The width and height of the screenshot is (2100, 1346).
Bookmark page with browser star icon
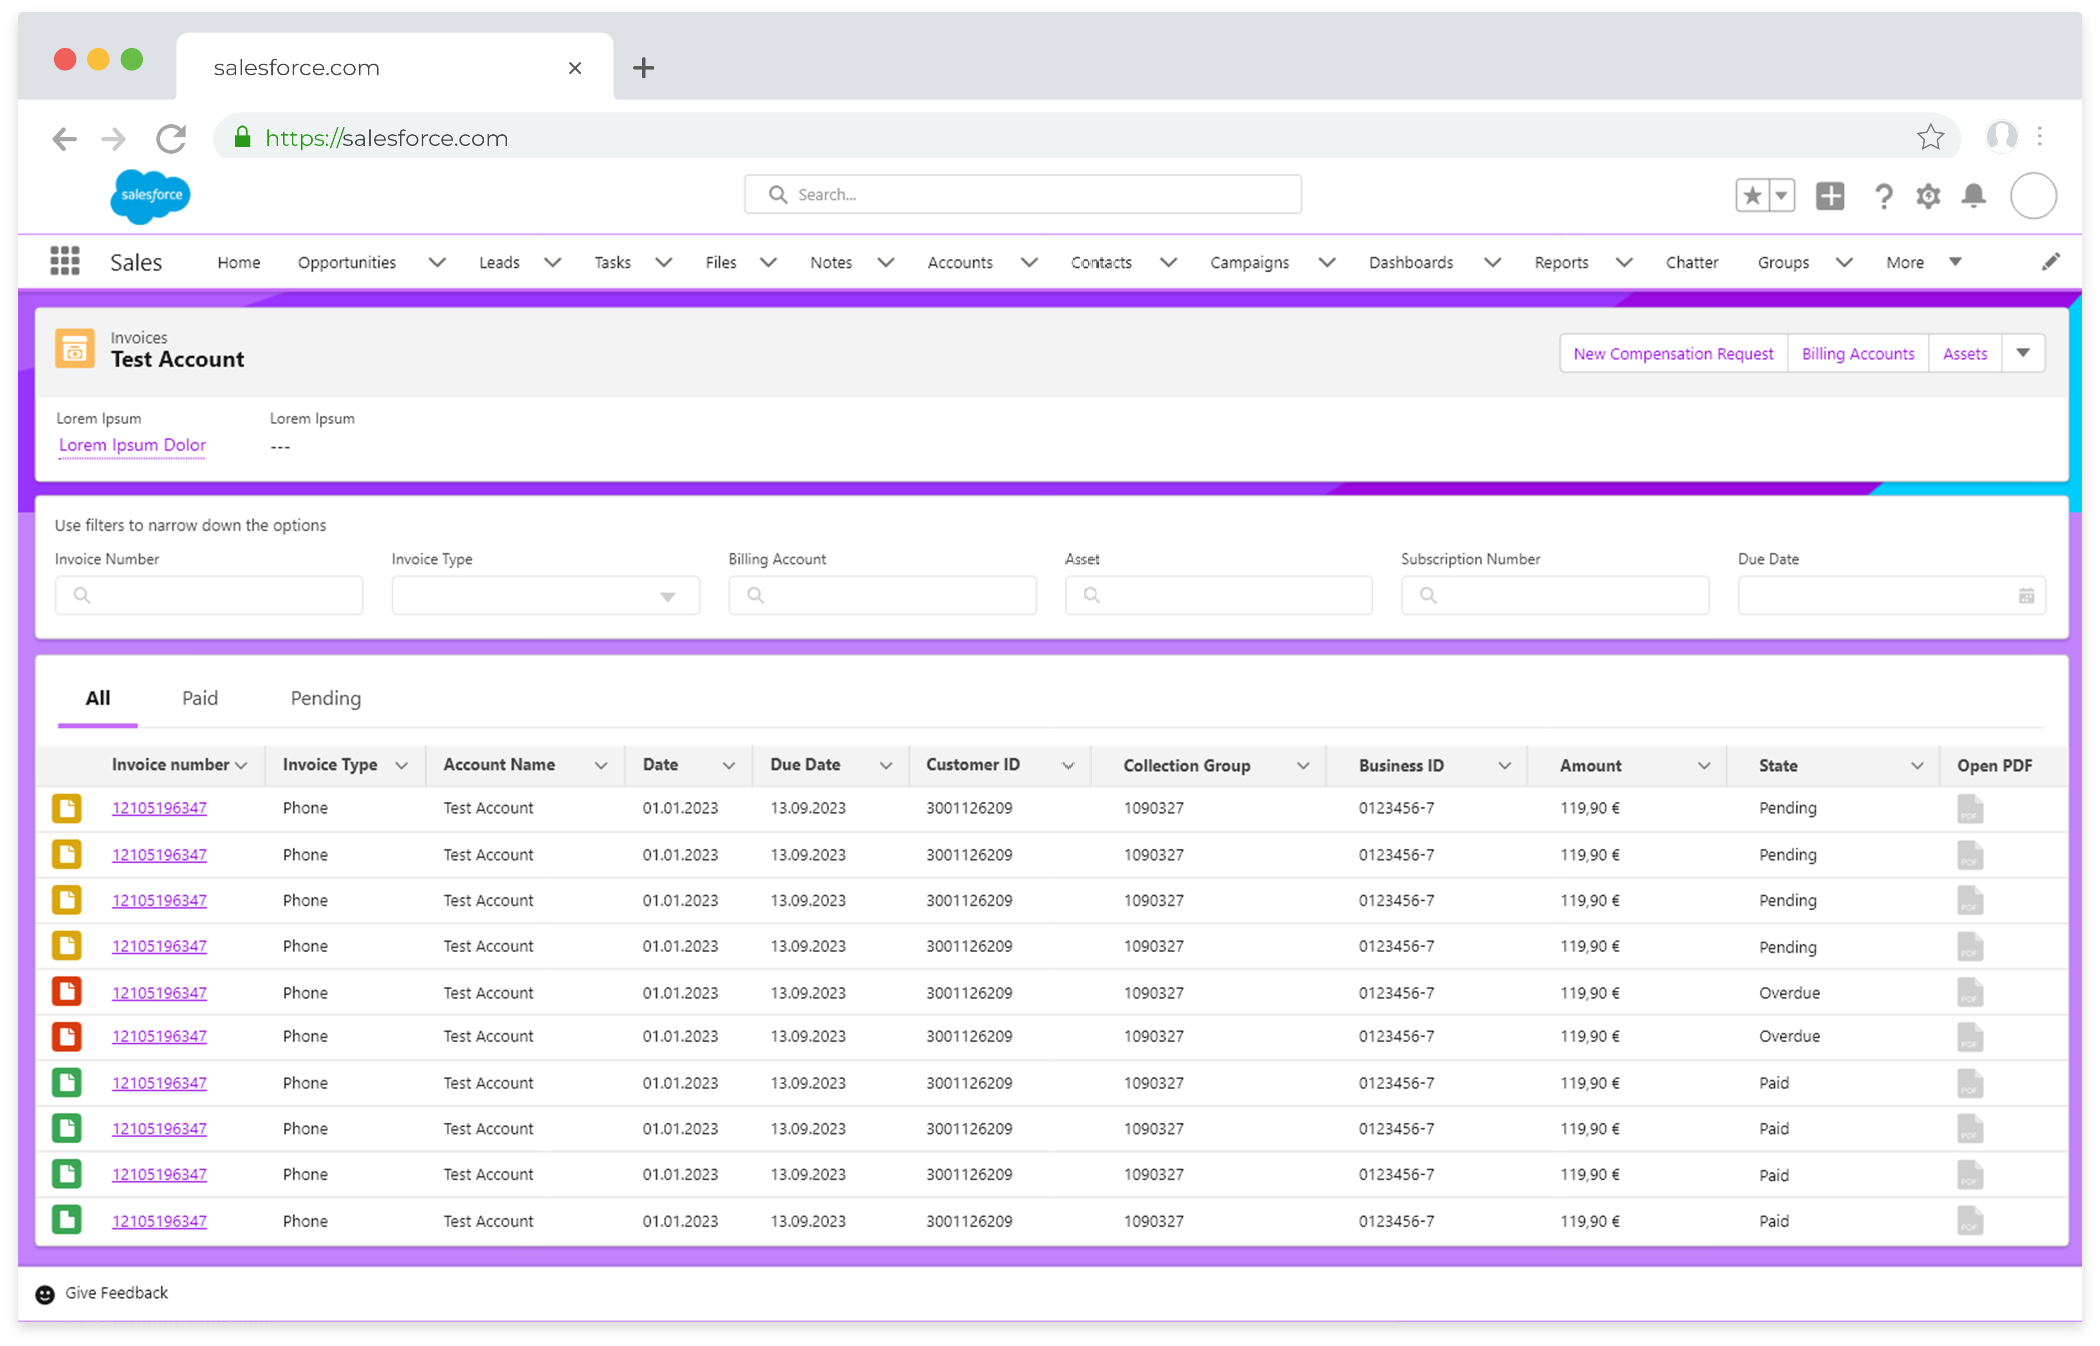[1930, 137]
